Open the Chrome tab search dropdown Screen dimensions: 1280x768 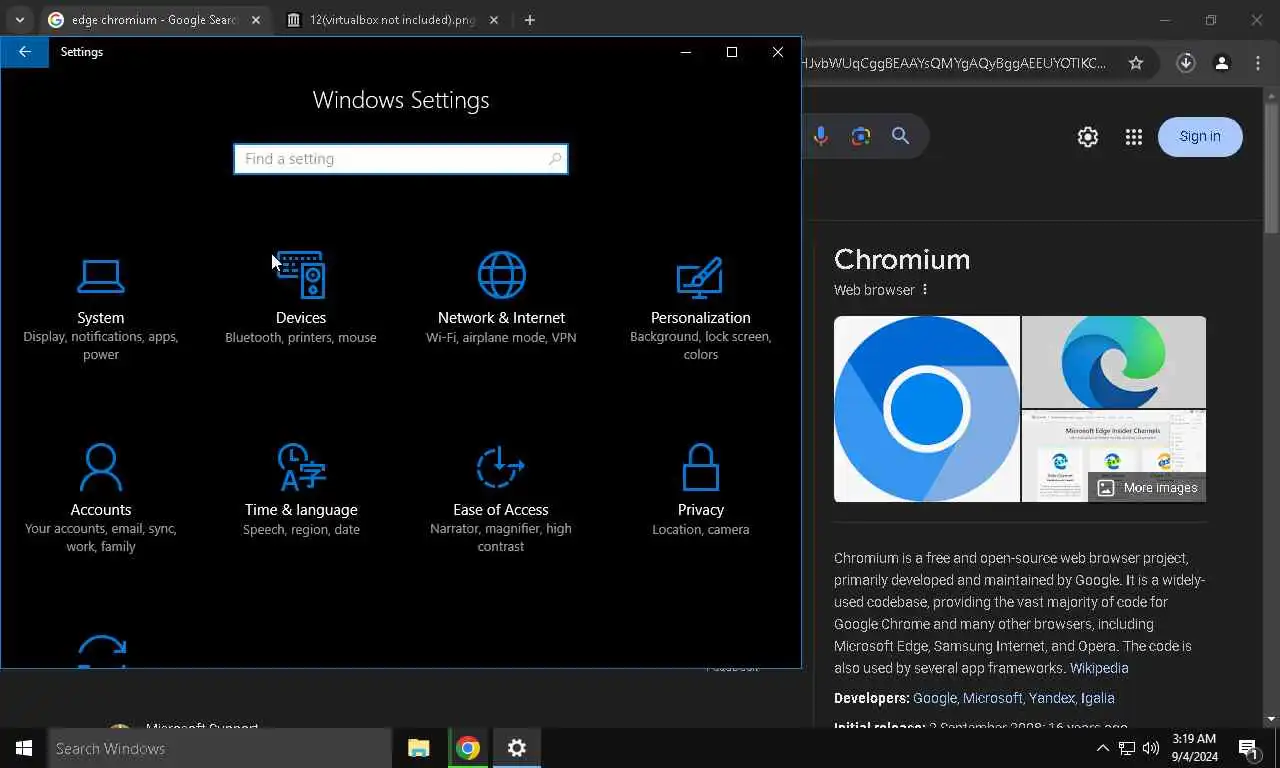tap(20, 20)
